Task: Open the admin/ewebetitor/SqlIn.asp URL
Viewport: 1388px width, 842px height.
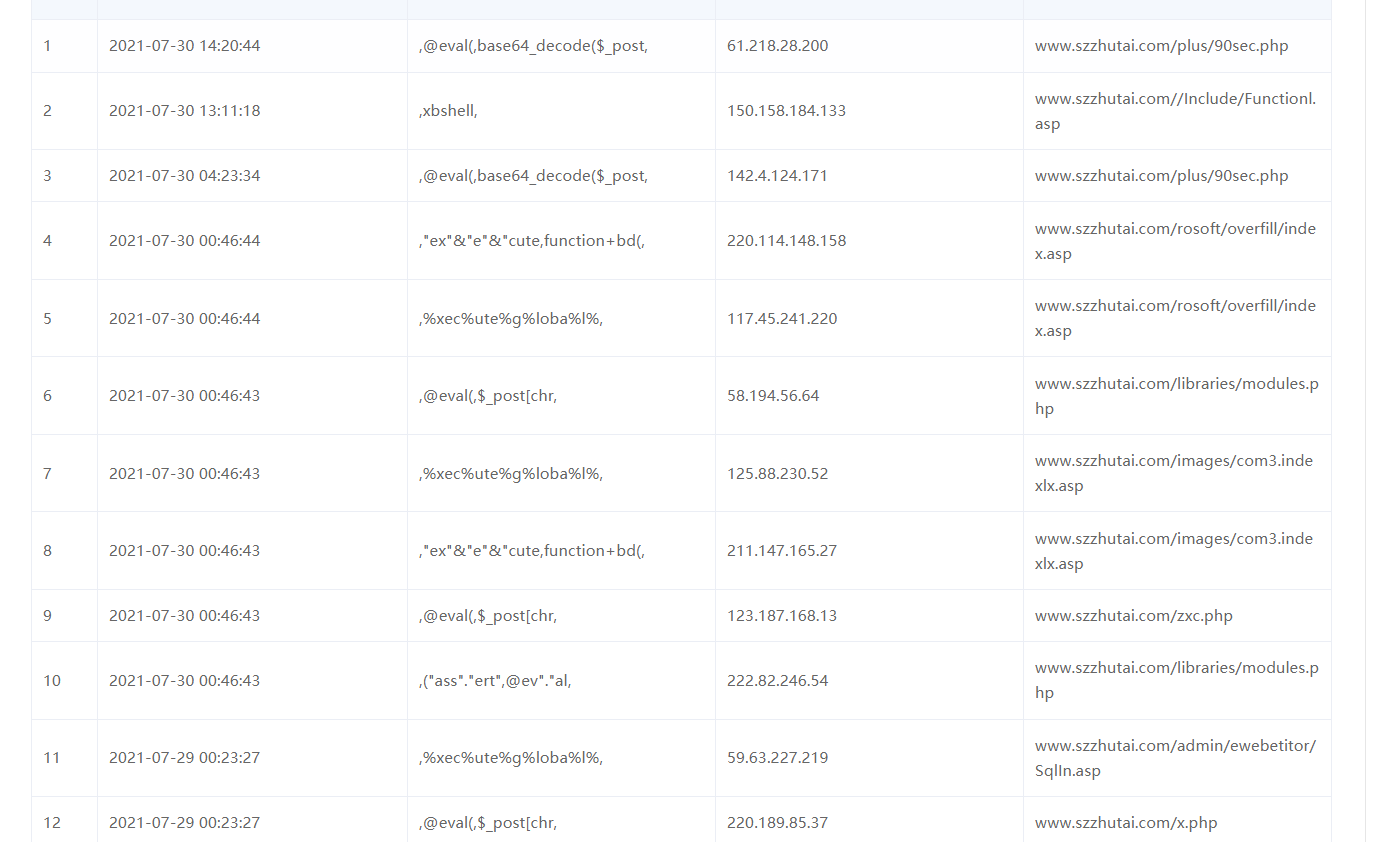Action: pos(1175,758)
